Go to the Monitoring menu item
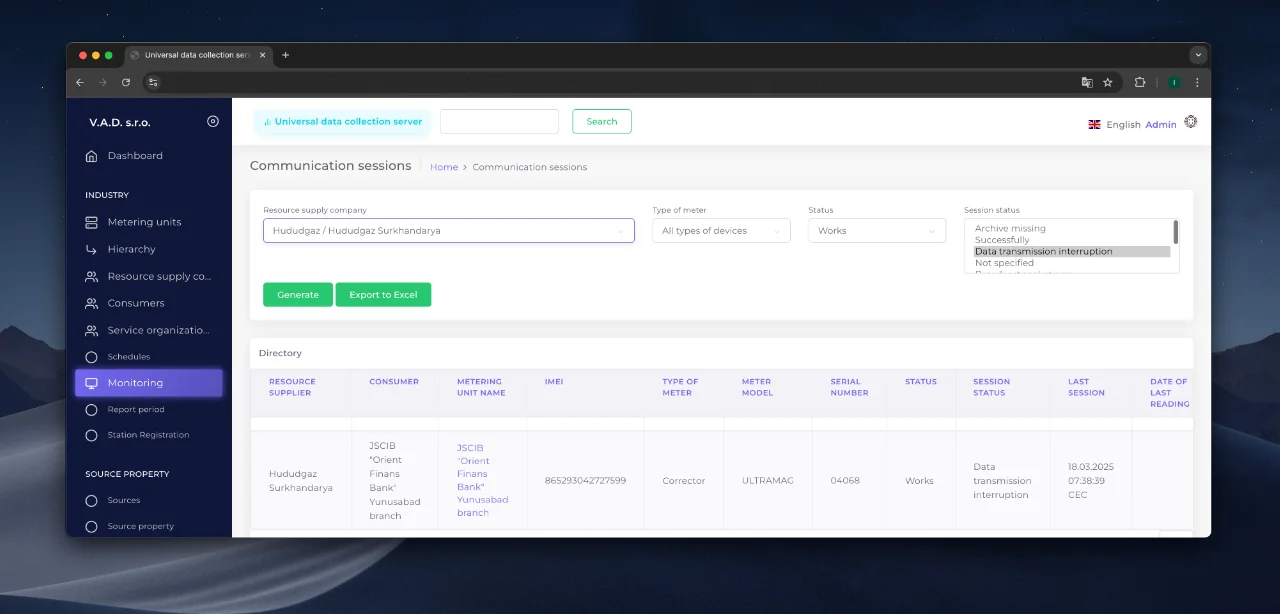Image resolution: width=1280 pixels, height=614 pixels. [149, 383]
